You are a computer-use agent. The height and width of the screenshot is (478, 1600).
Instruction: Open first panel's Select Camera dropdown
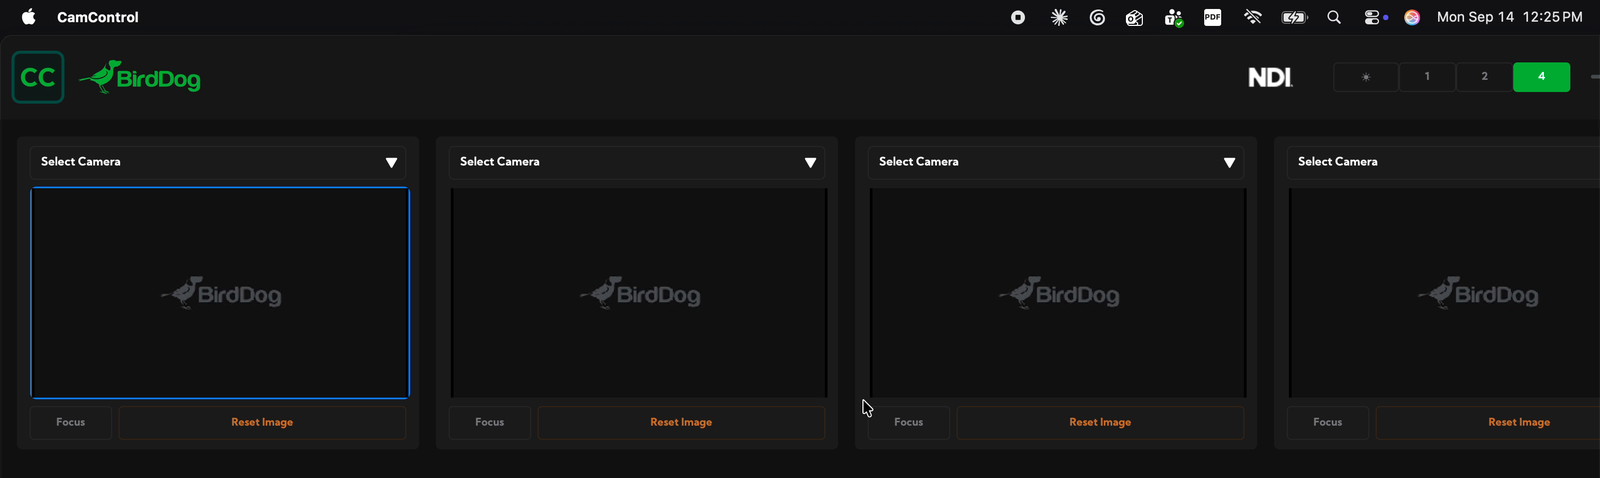pos(218,162)
